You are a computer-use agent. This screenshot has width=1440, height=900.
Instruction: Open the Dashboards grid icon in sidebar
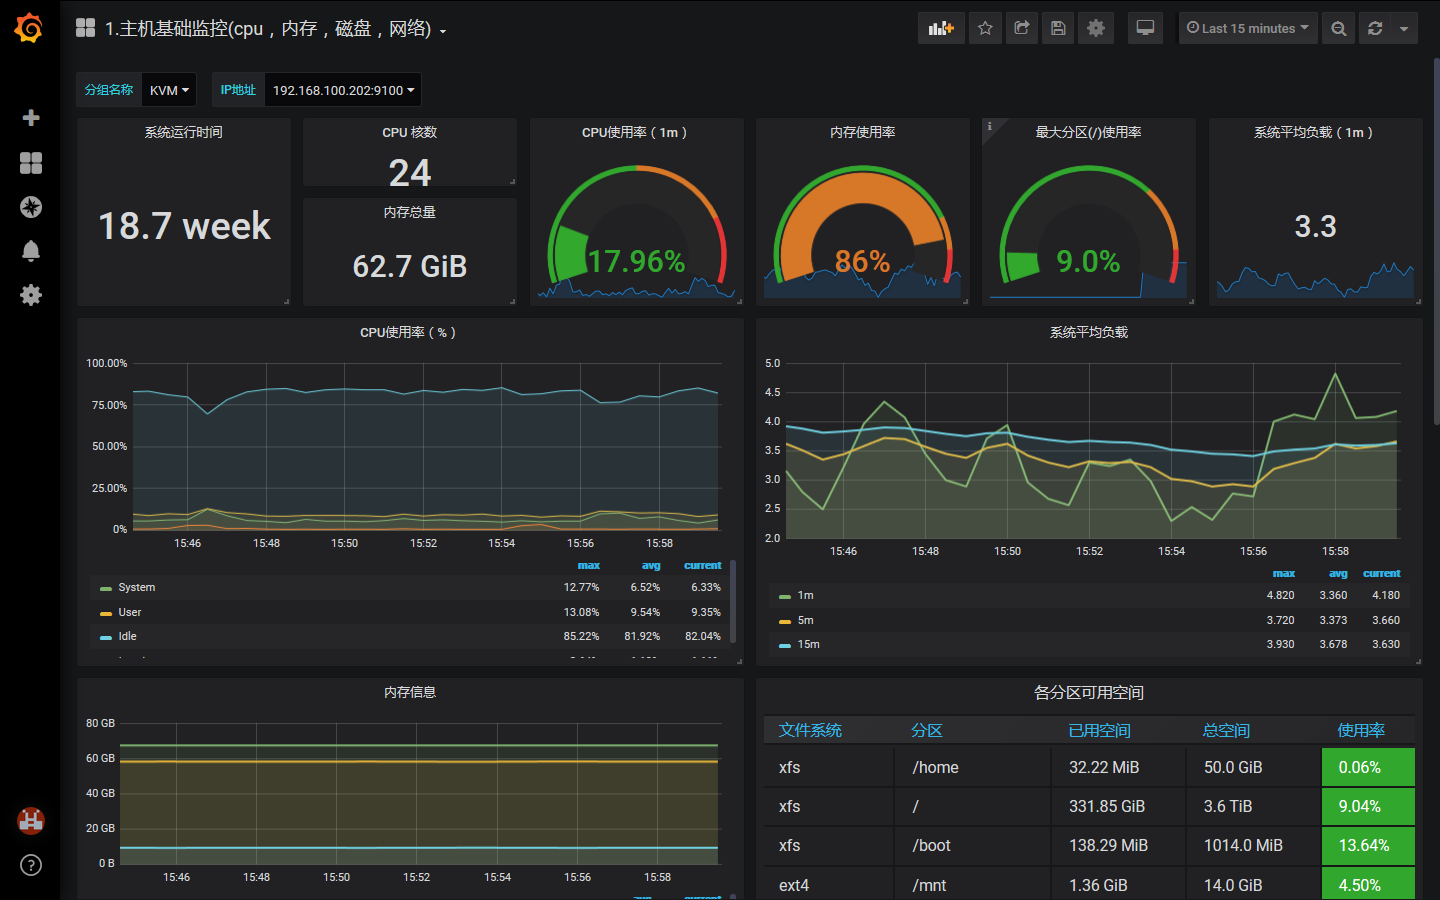(x=31, y=163)
